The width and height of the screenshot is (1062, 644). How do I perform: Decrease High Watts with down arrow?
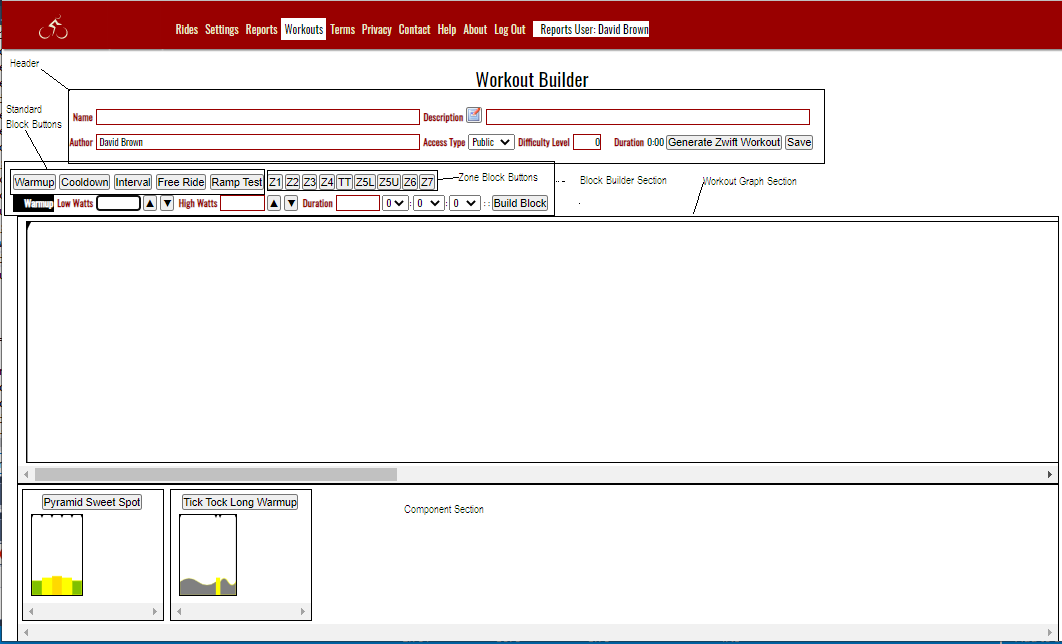pos(291,203)
